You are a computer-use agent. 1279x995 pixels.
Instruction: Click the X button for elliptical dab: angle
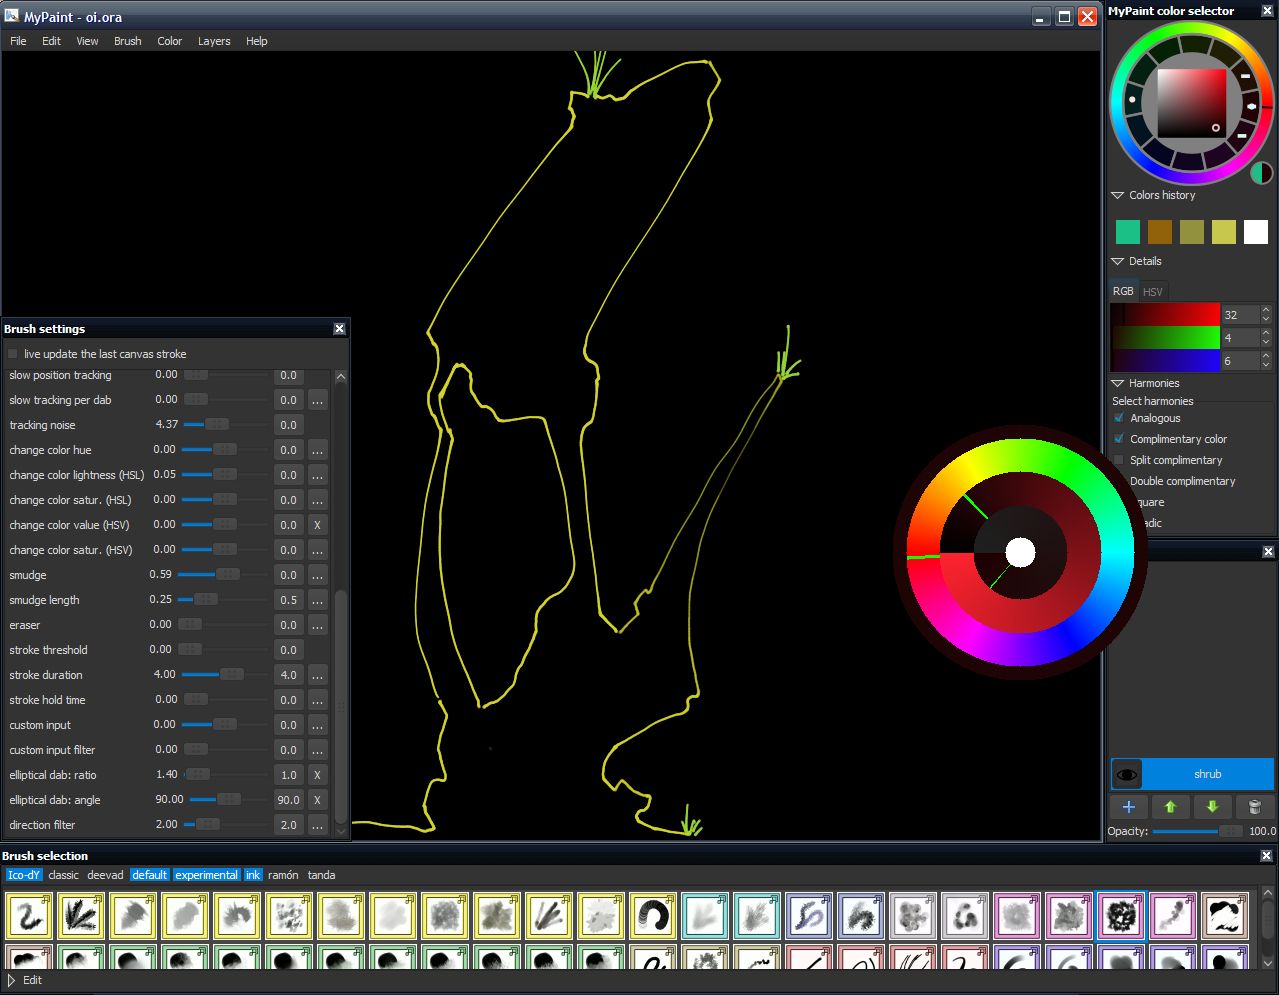click(317, 800)
